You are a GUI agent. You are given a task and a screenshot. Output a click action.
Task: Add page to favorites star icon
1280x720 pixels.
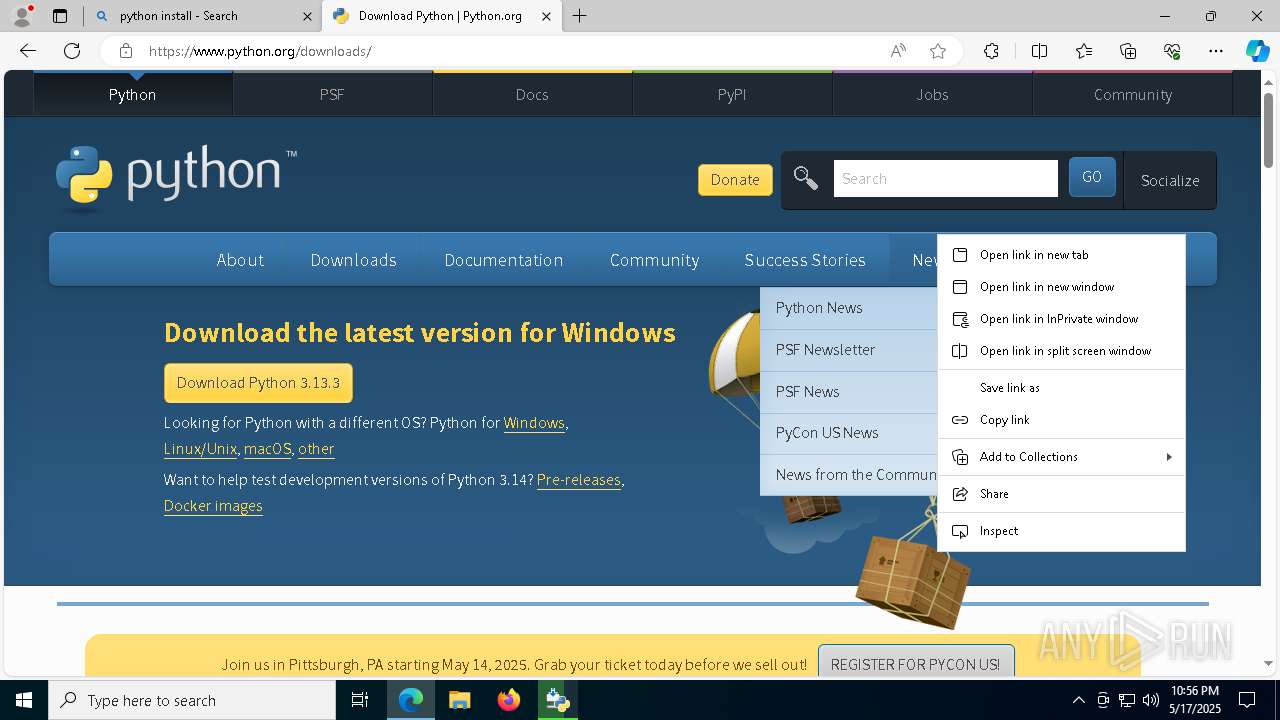[x=938, y=51]
